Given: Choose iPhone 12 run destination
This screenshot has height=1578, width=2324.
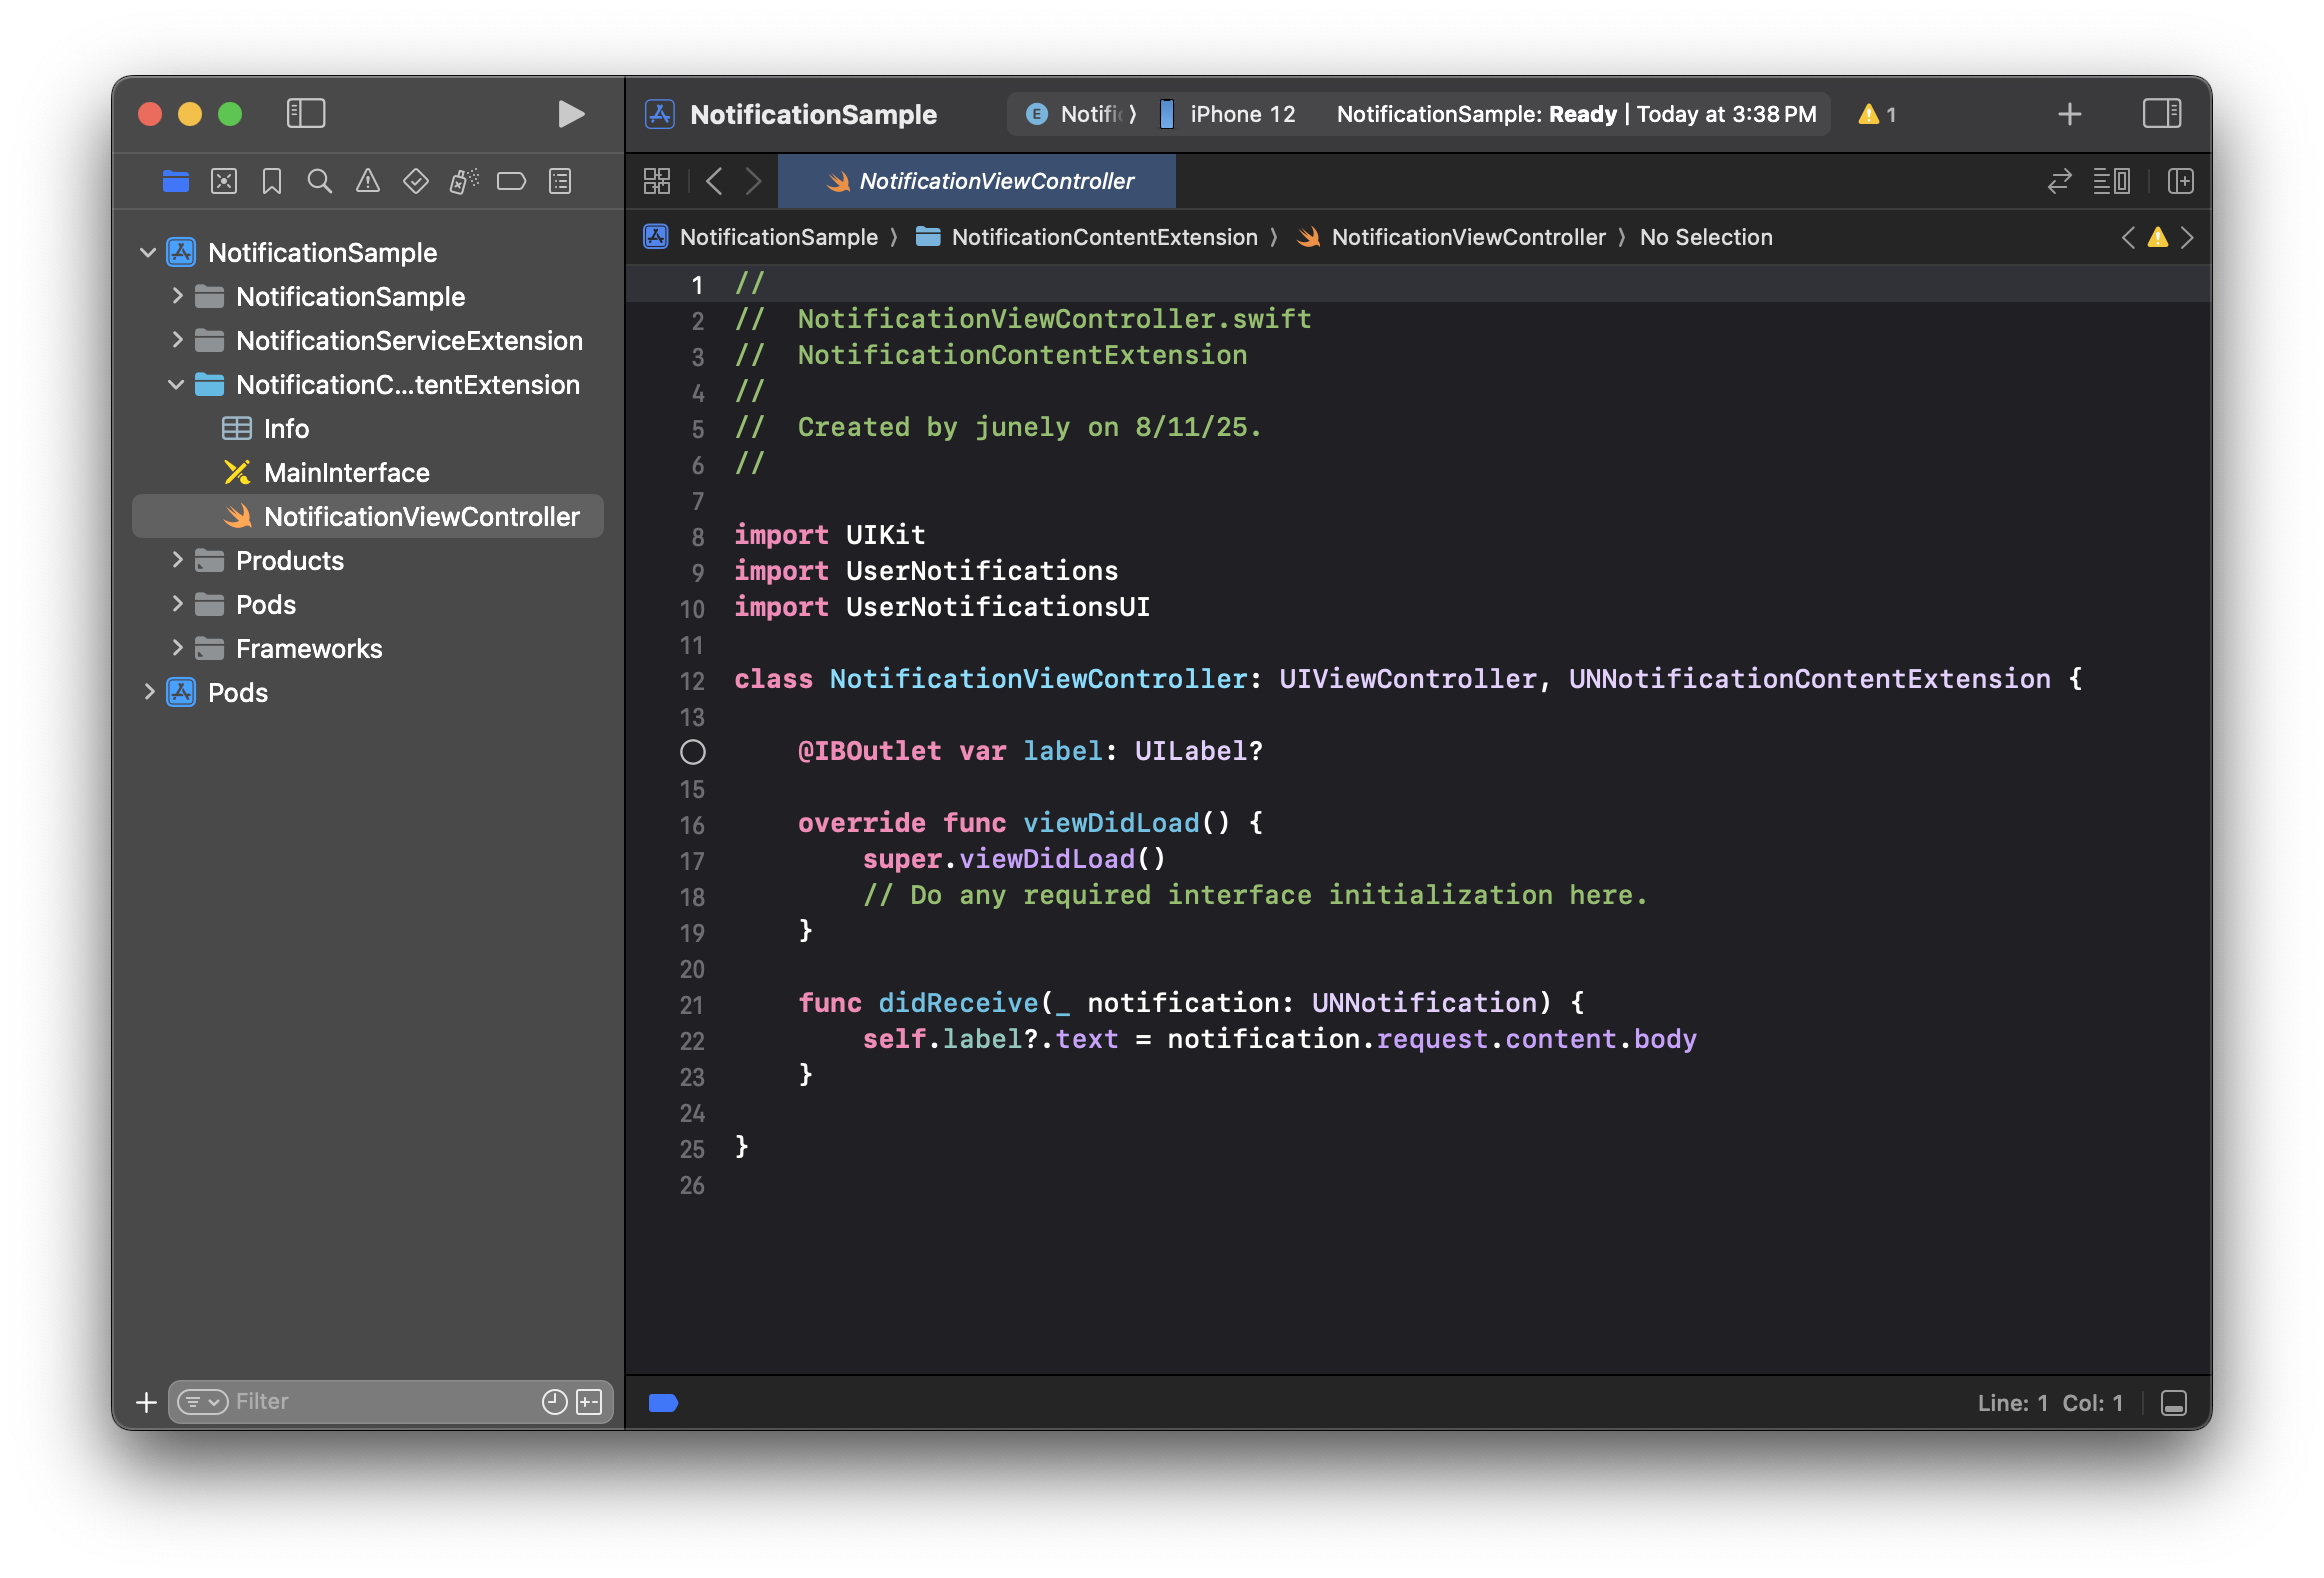Looking at the screenshot, I should 1240,114.
